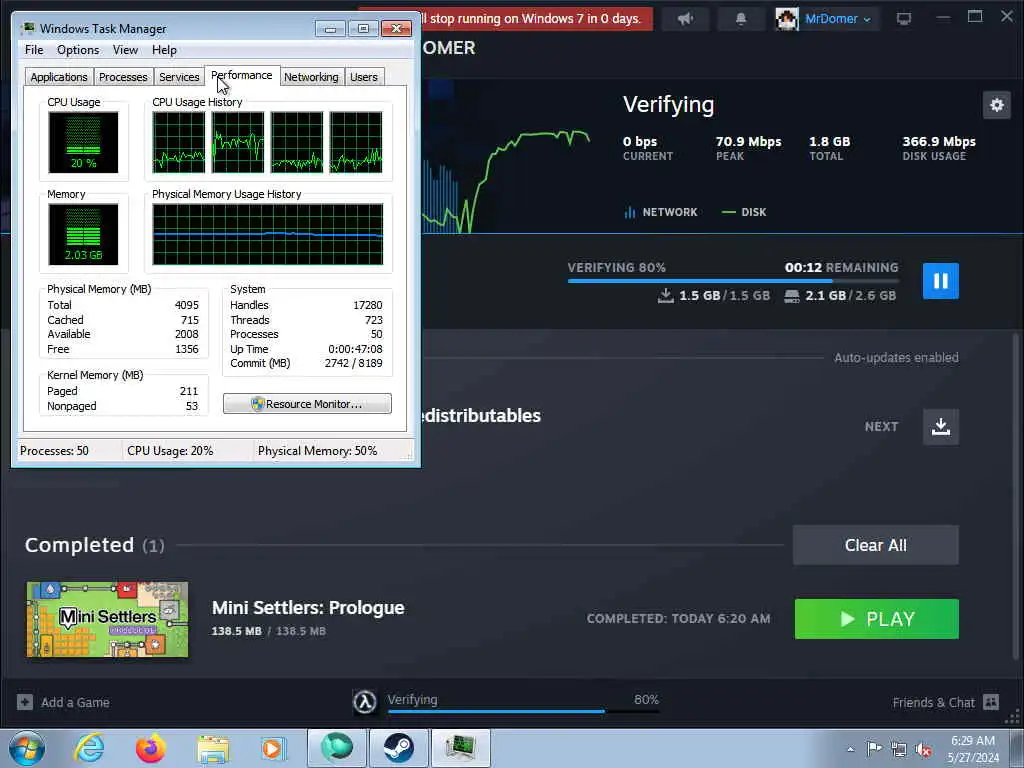Open Windows Explorer from the taskbar
Image resolution: width=1024 pixels, height=768 pixels.
[x=213, y=749]
